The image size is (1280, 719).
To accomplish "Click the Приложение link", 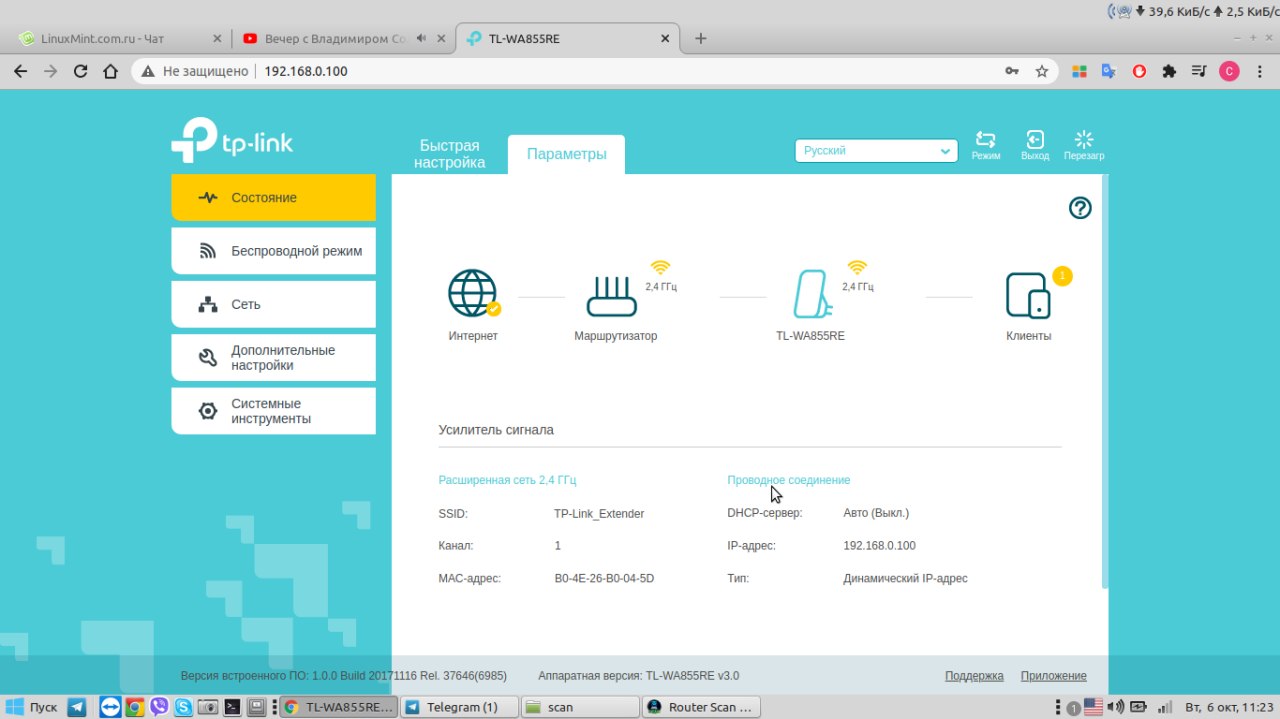I will [1053, 676].
